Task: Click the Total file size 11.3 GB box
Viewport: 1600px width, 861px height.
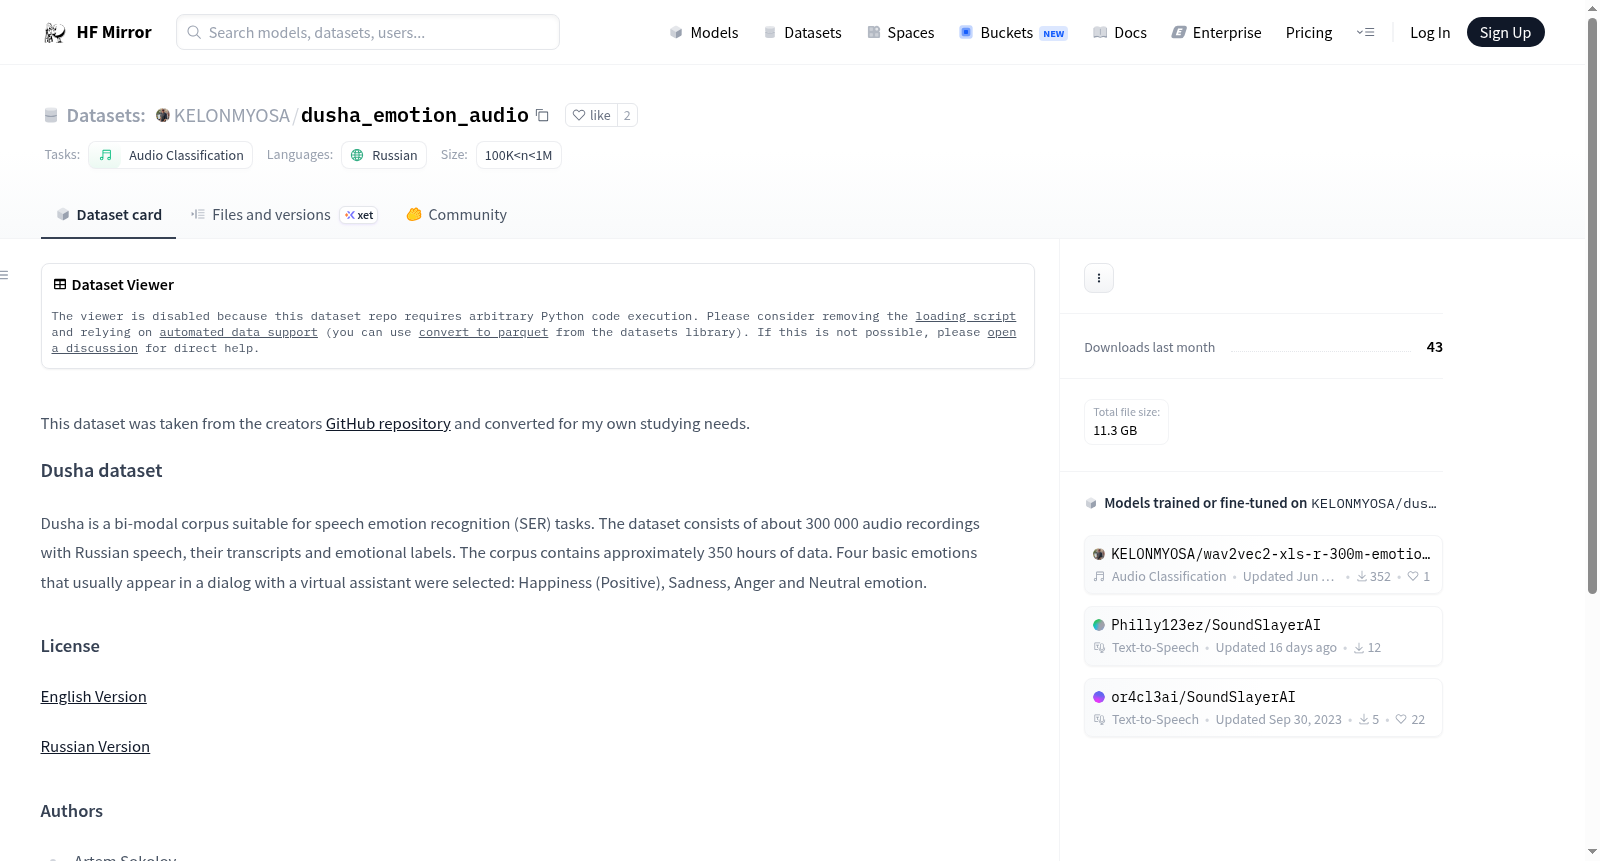Action: click(1126, 422)
